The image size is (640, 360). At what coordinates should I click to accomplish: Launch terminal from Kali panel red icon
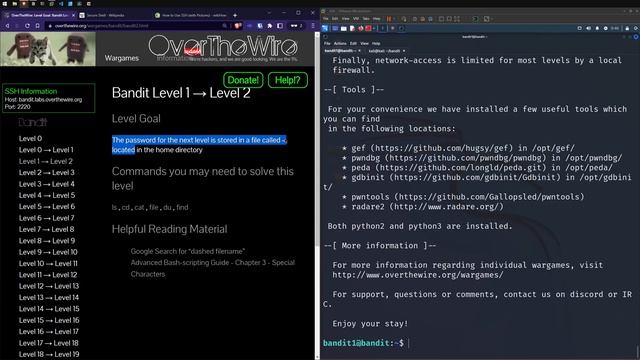click(368, 28)
